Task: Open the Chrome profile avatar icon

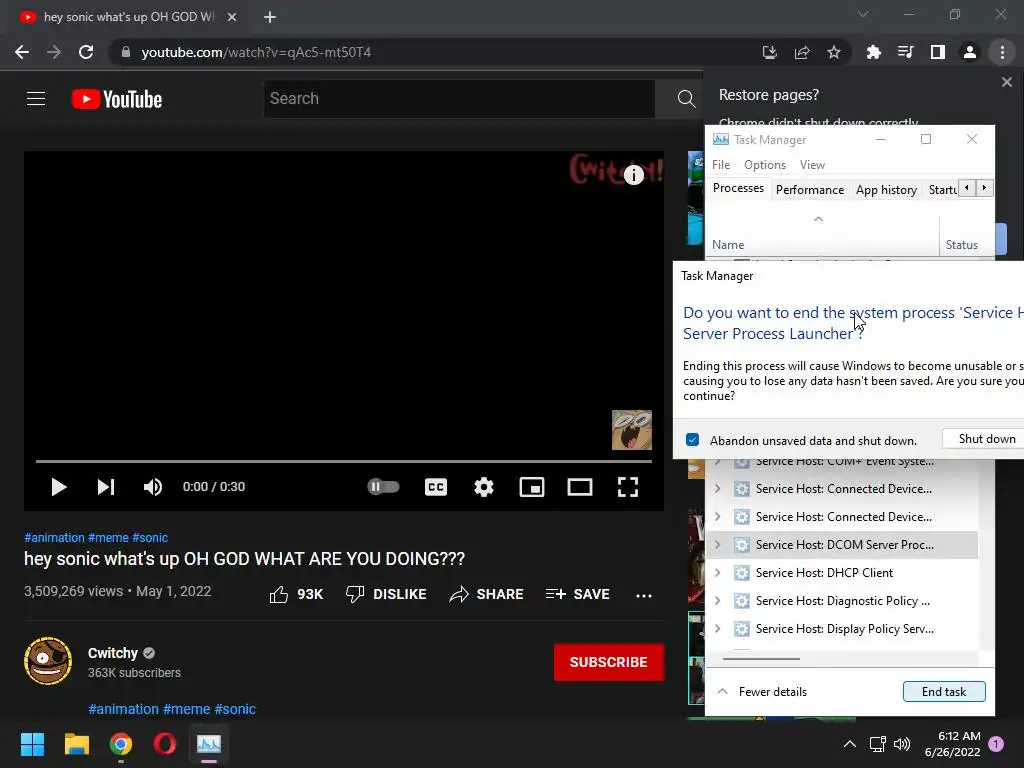Action: (x=970, y=52)
